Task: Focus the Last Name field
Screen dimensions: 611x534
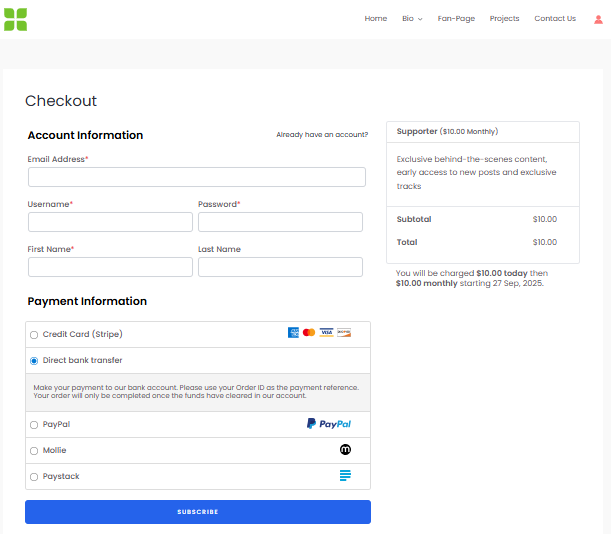Action: click(x=280, y=267)
